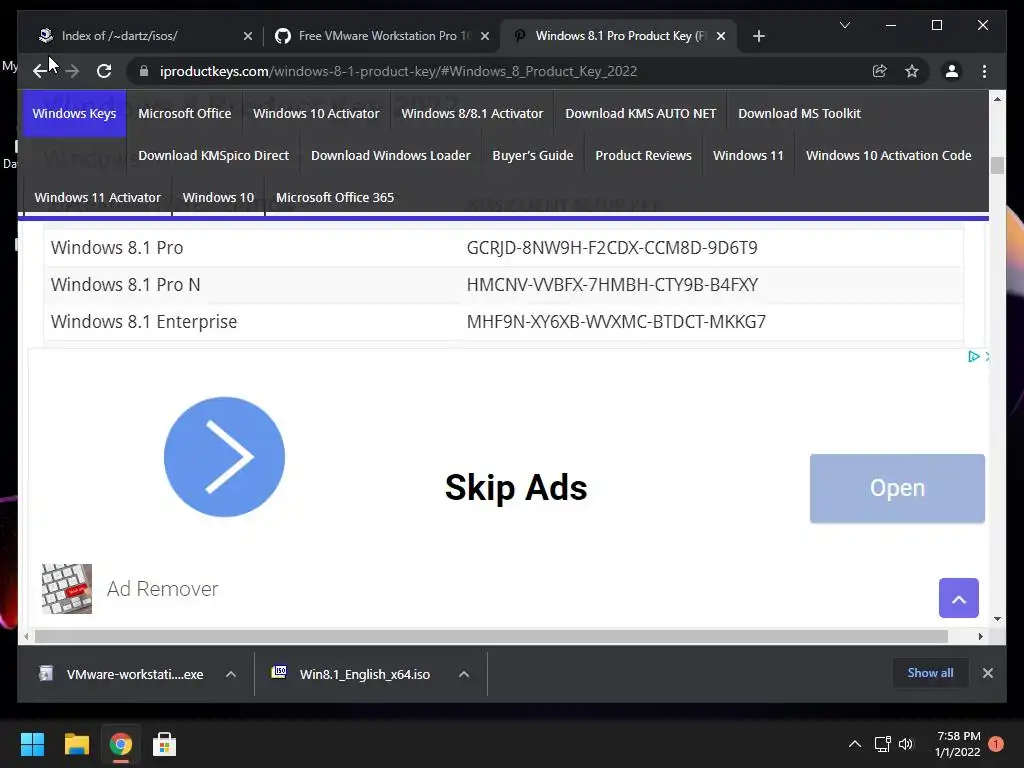Open the volume speaker tray icon
This screenshot has height=768, width=1024.
pos(906,744)
